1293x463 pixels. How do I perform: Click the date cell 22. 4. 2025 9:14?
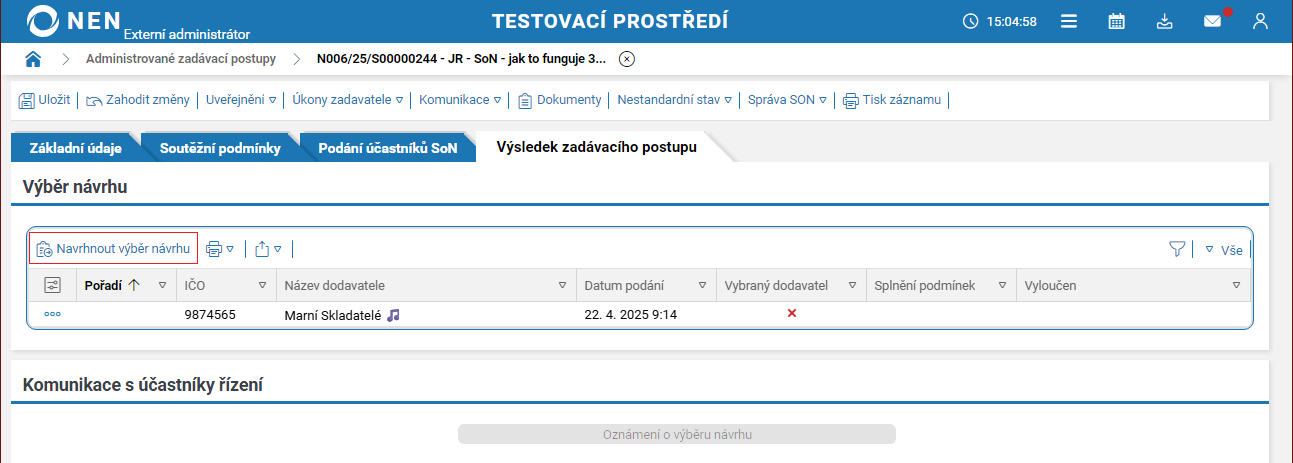point(631,314)
